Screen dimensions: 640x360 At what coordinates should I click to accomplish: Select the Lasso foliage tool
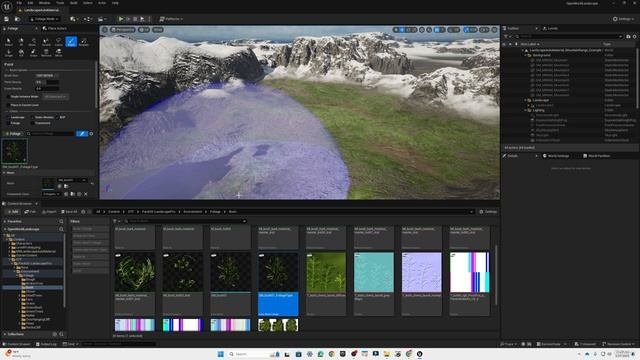pos(58,41)
